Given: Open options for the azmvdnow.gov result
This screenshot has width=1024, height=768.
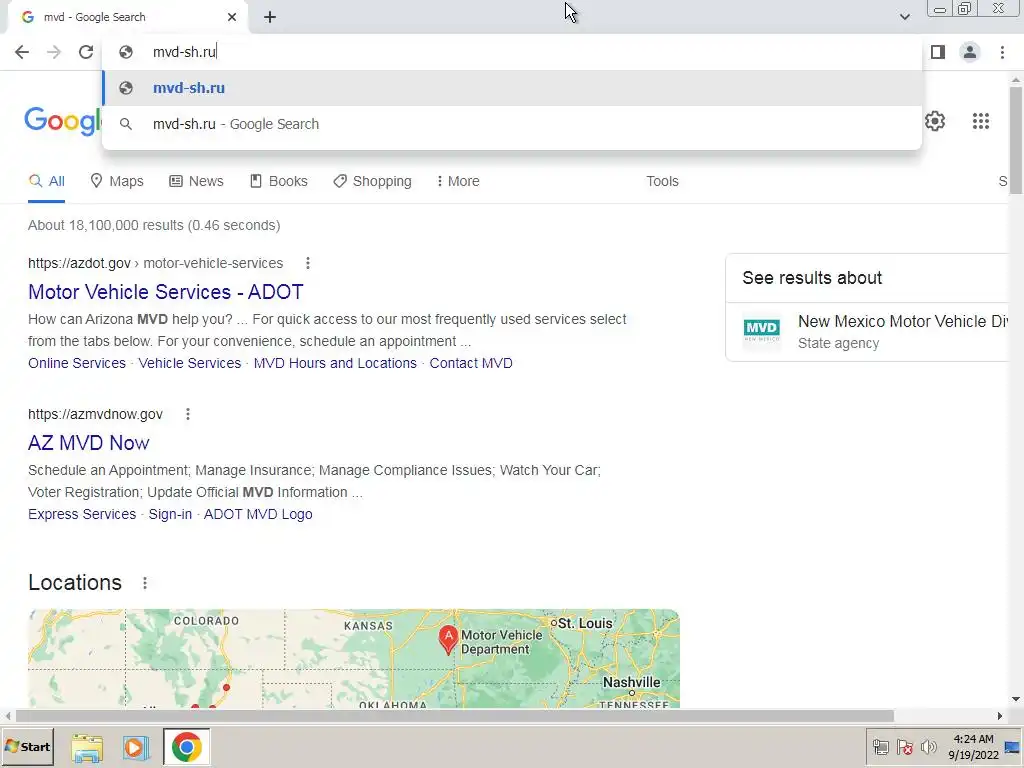Looking at the screenshot, I should pyautogui.click(x=187, y=414).
